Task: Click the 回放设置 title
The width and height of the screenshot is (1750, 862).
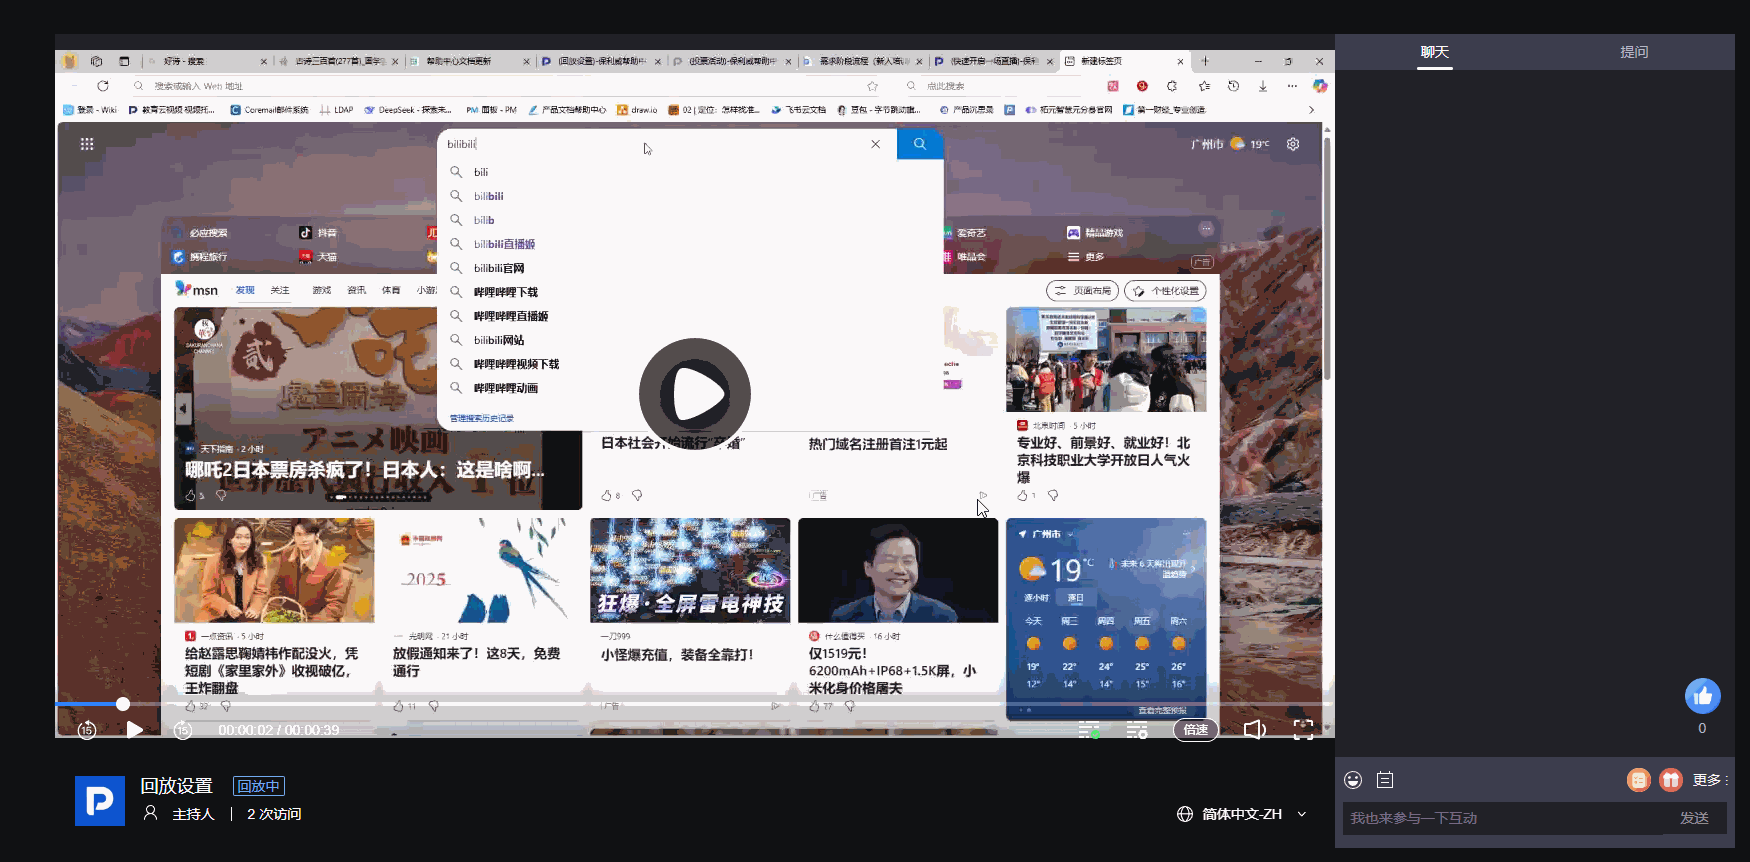Action: point(176,786)
